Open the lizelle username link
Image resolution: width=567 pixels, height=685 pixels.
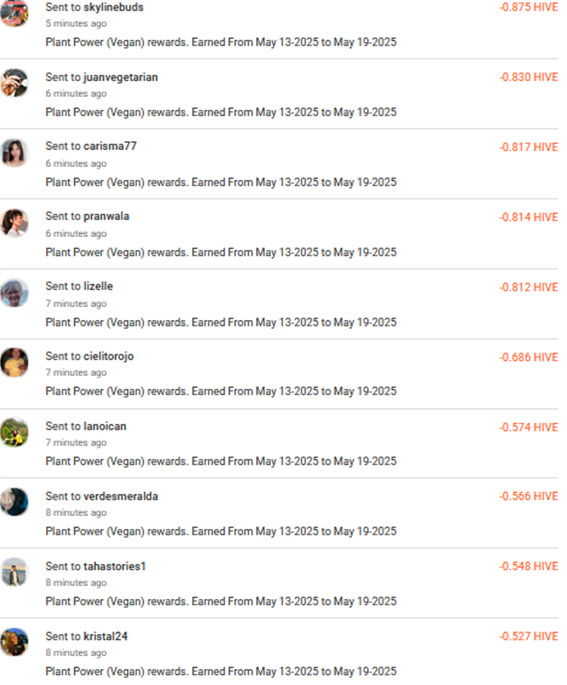tap(98, 286)
